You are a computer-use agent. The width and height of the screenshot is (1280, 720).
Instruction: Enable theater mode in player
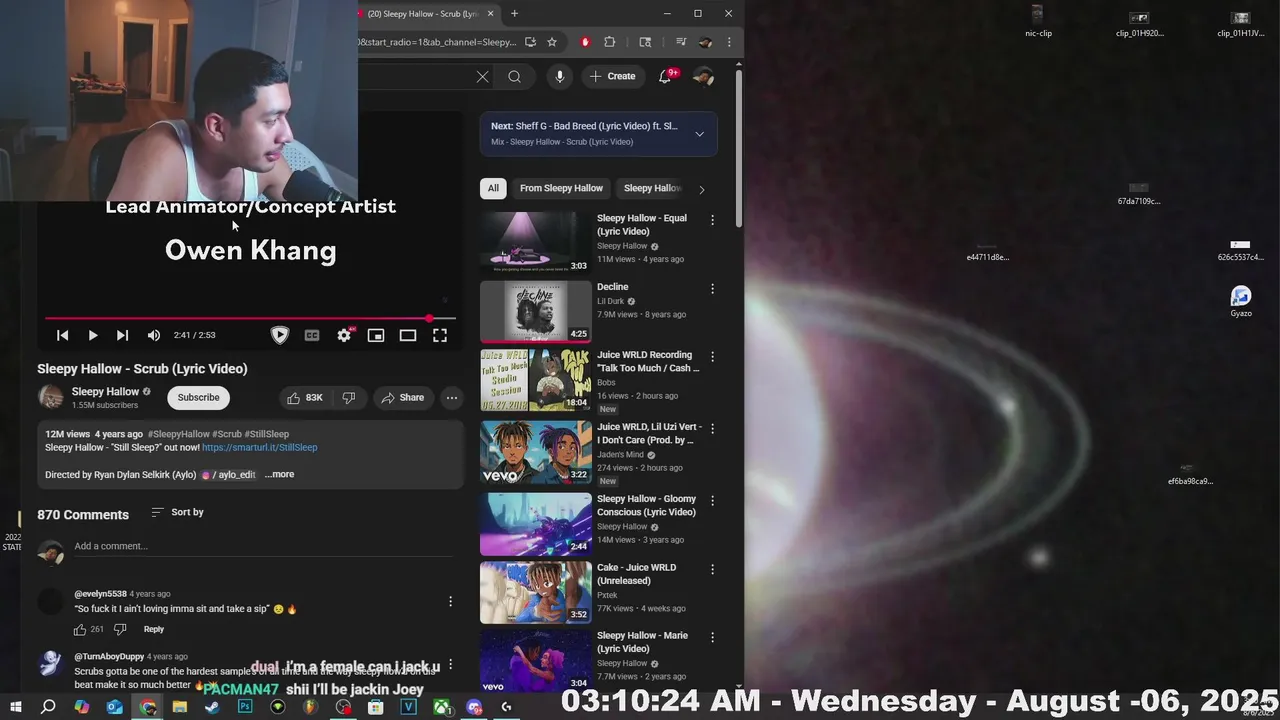point(408,336)
